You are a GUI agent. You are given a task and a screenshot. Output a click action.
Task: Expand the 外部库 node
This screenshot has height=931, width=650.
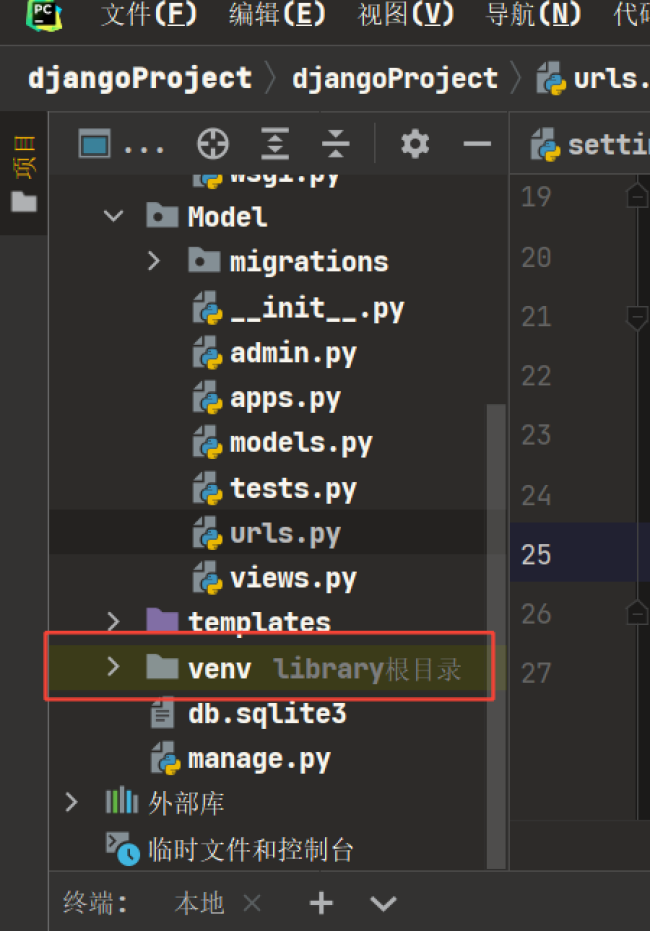click(71, 802)
